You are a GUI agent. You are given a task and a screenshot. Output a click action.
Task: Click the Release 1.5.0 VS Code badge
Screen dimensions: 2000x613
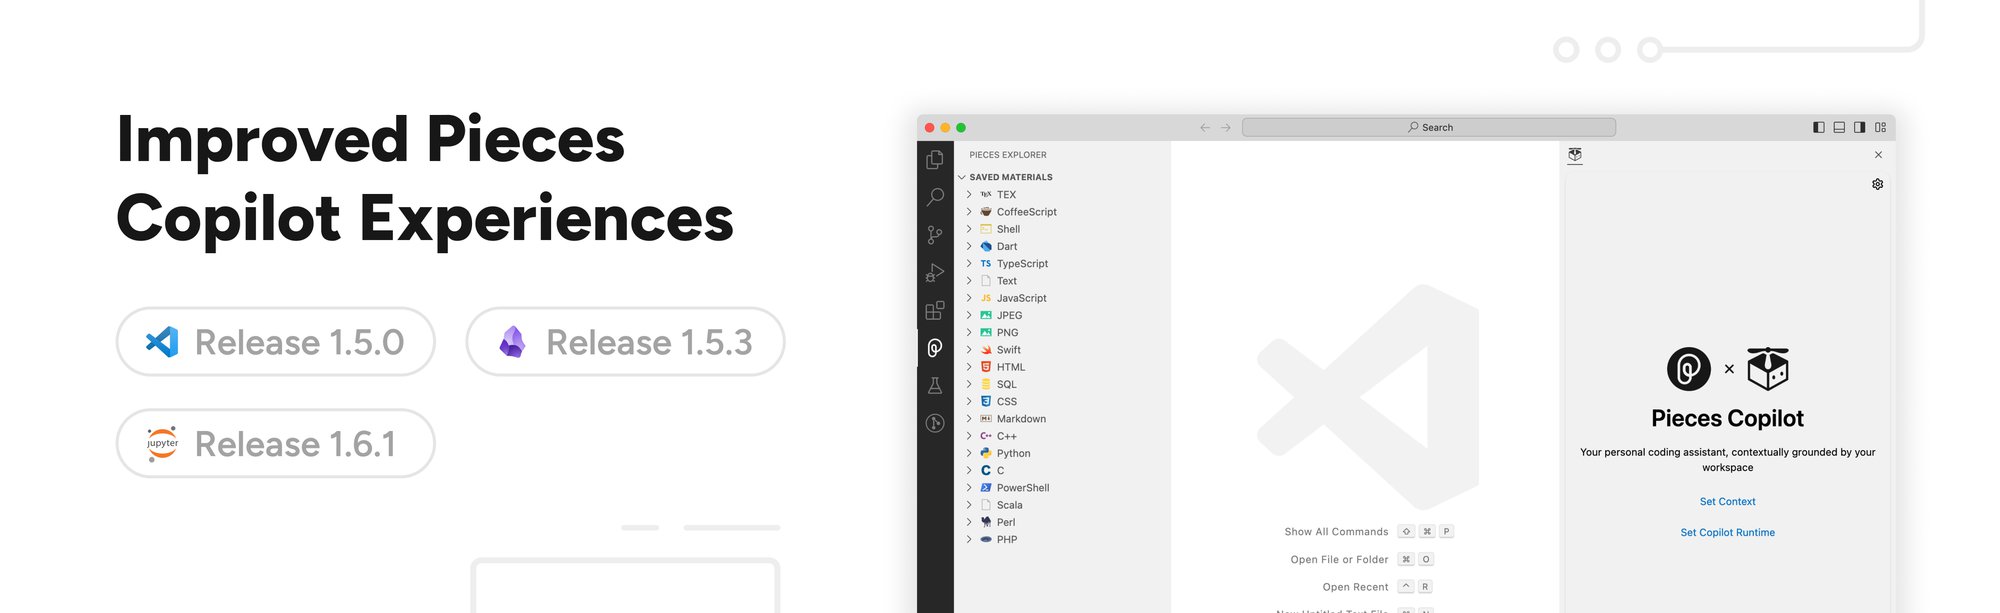pos(276,342)
